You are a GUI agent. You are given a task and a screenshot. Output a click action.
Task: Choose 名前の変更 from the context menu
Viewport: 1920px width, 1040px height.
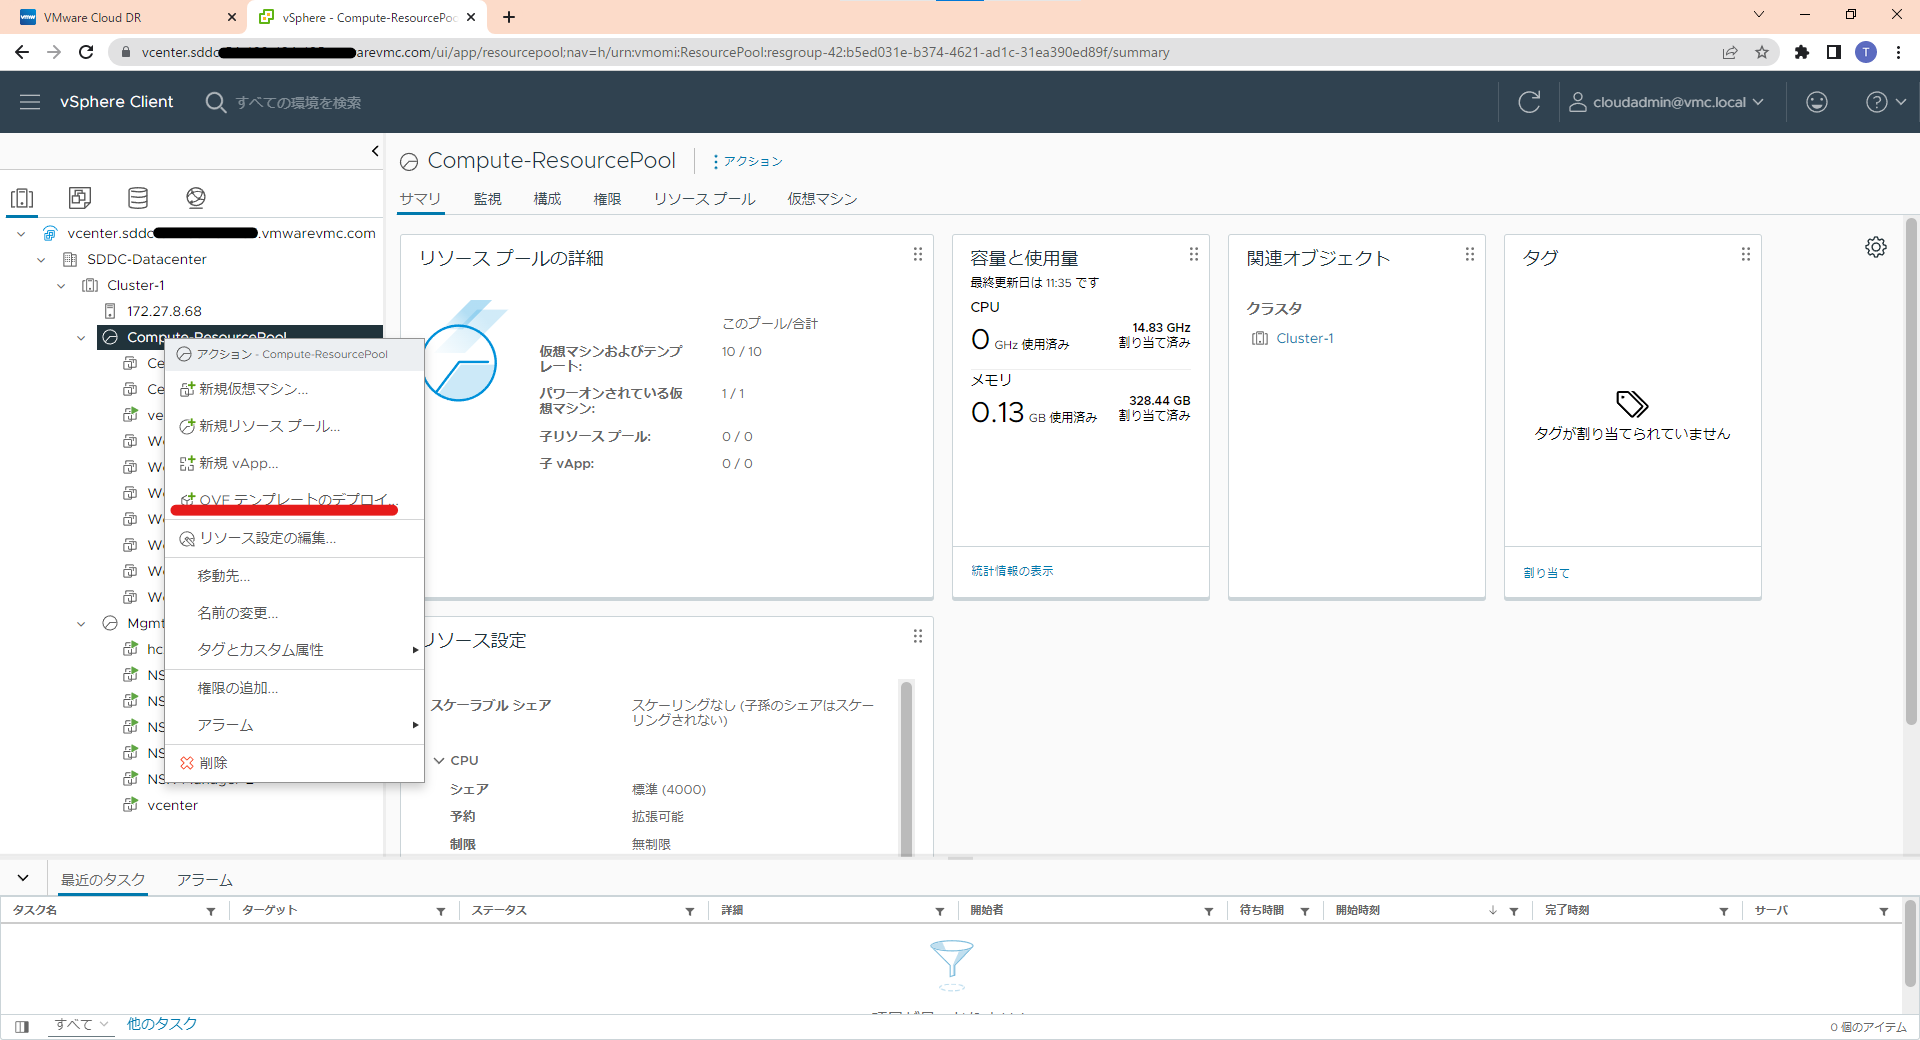click(295, 613)
